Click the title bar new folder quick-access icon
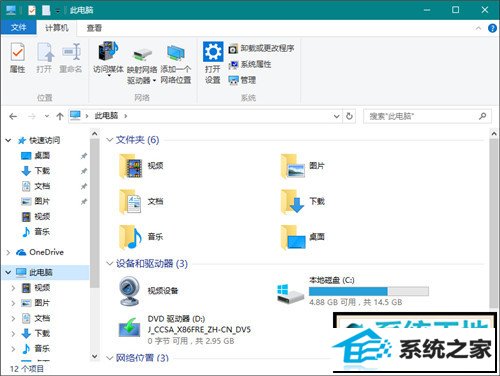Image resolution: width=500 pixels, height=376 pixels. pos(46,10)
